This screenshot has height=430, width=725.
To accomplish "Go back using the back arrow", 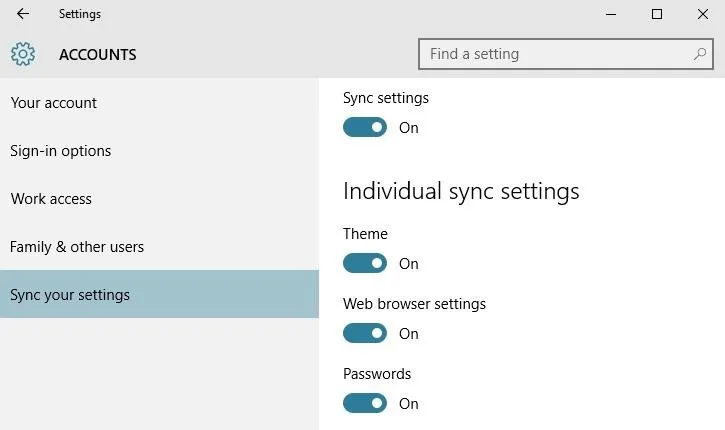I will tap(23, 14).
